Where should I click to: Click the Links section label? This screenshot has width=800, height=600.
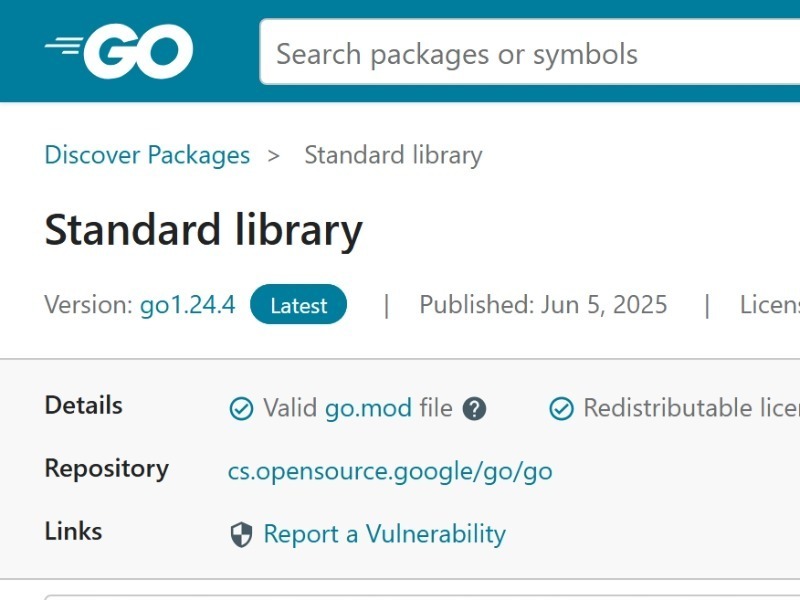(x=73, y=532)
